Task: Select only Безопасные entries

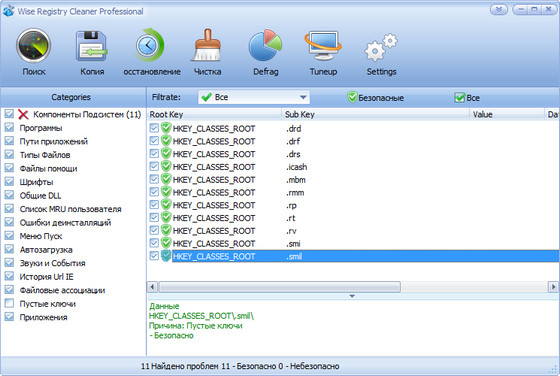Action: 375,97
